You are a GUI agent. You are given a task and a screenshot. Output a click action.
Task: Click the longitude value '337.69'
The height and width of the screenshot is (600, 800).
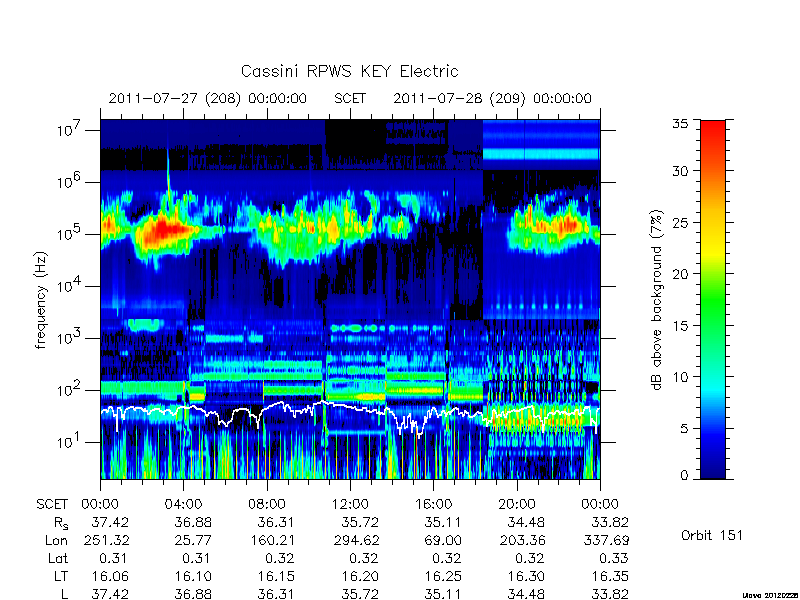606,540
